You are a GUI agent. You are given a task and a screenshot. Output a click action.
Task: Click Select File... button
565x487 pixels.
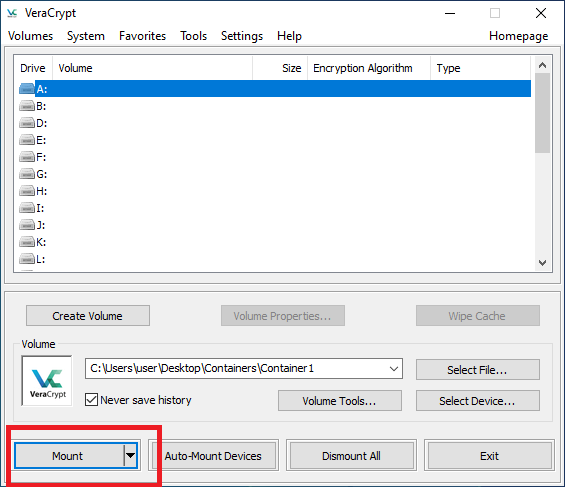click(x=478, y=370)
